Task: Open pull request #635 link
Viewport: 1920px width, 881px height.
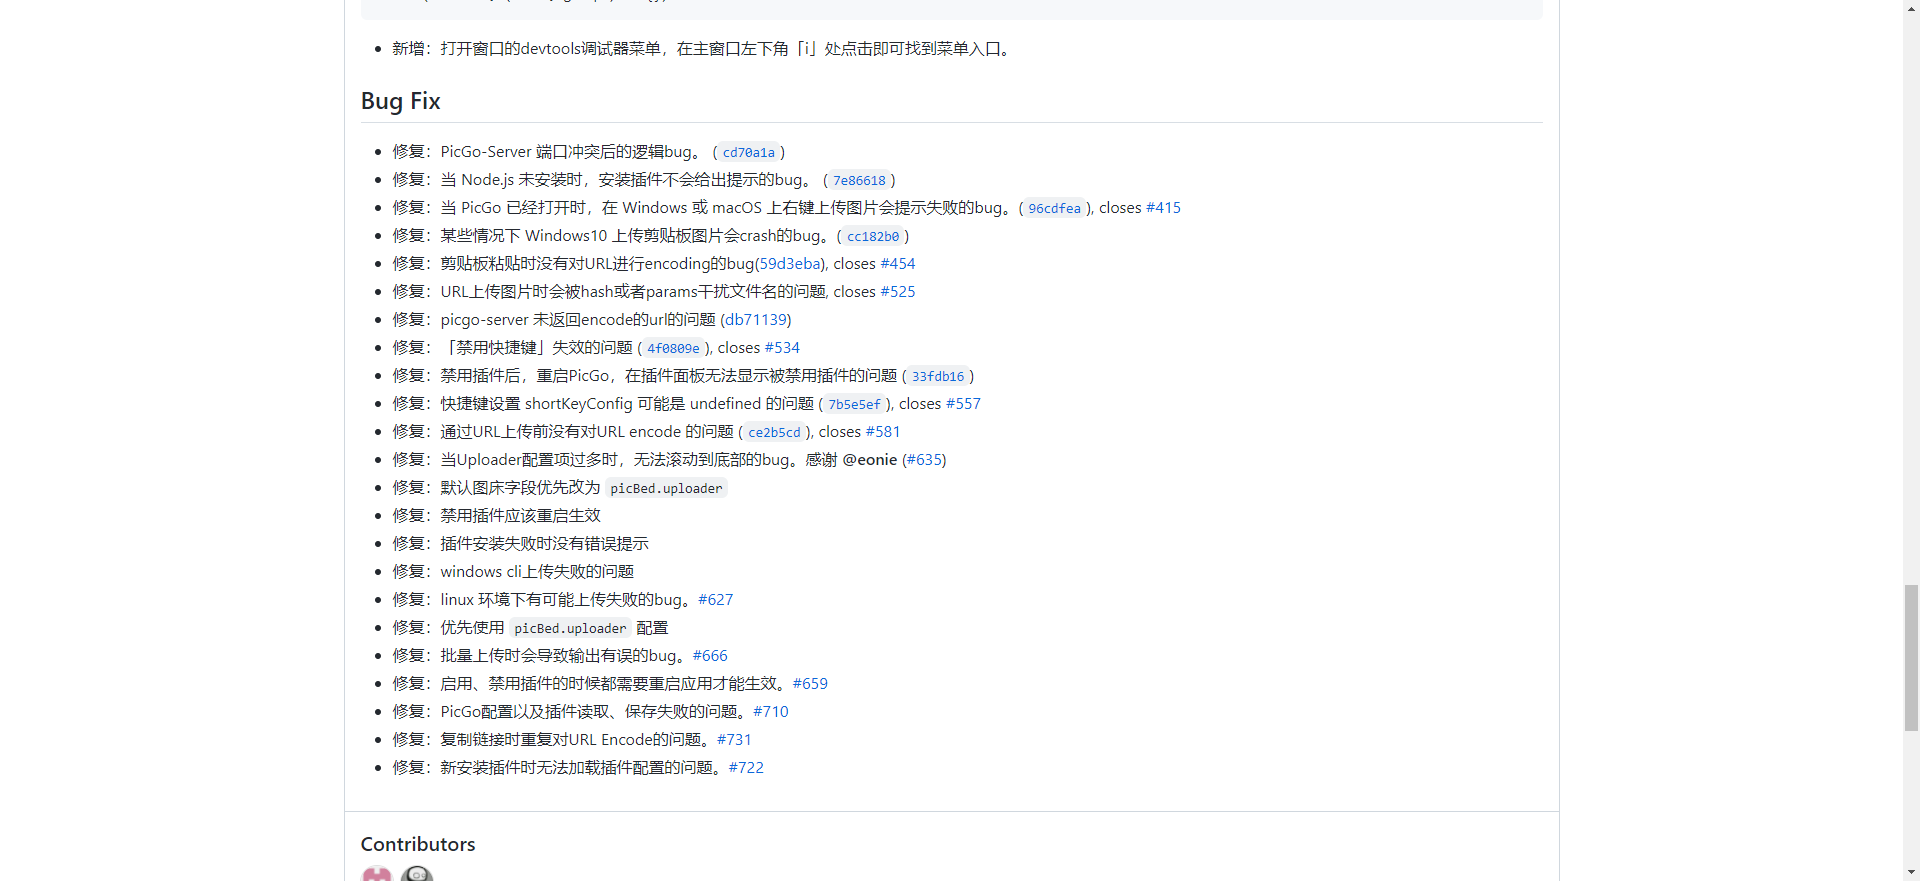Action: (x=924, y=460)
